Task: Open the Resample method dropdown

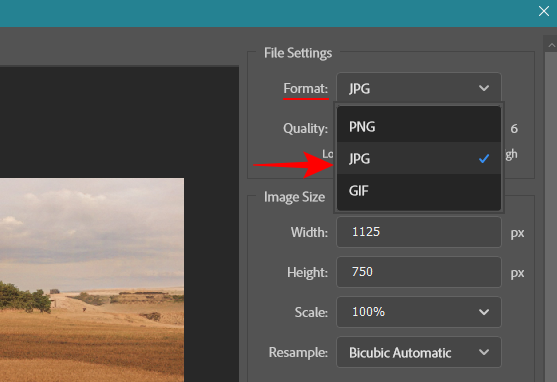Action: 419,352
